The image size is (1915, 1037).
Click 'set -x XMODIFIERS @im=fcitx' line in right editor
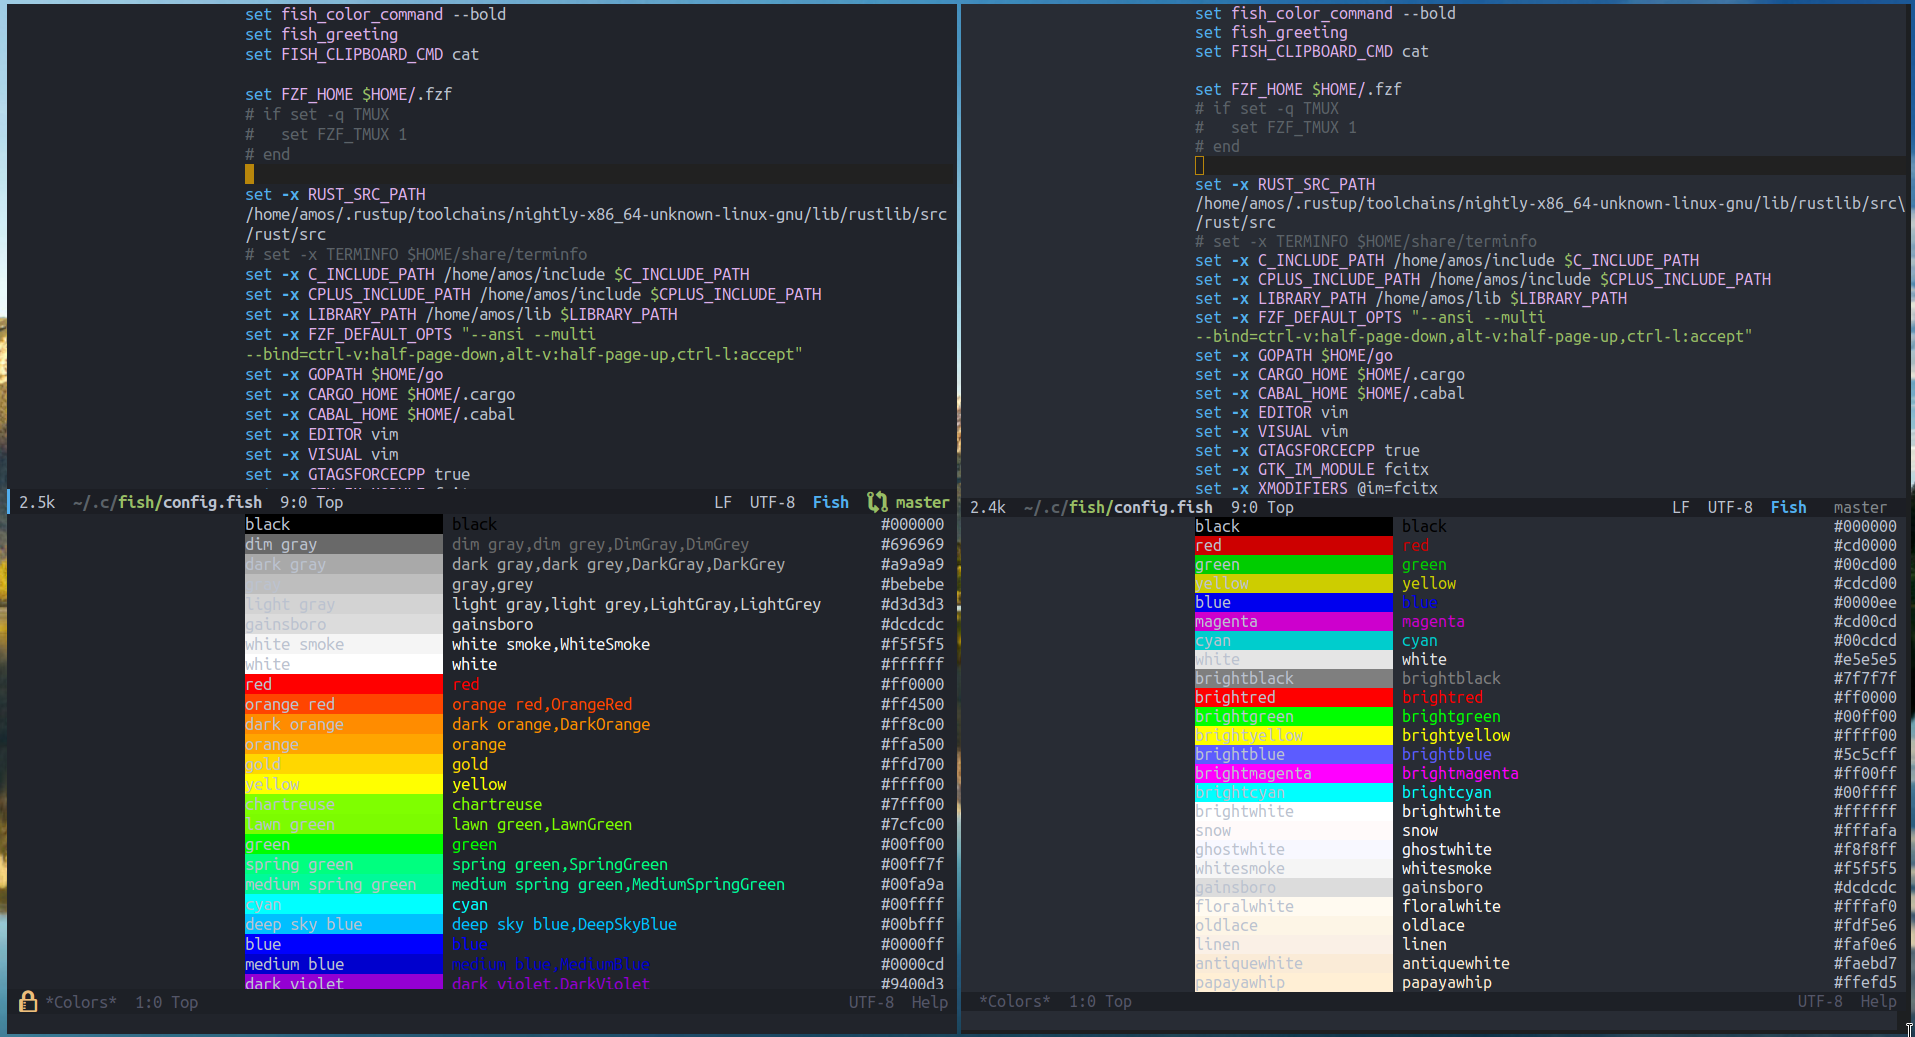tap(1316, 488)
